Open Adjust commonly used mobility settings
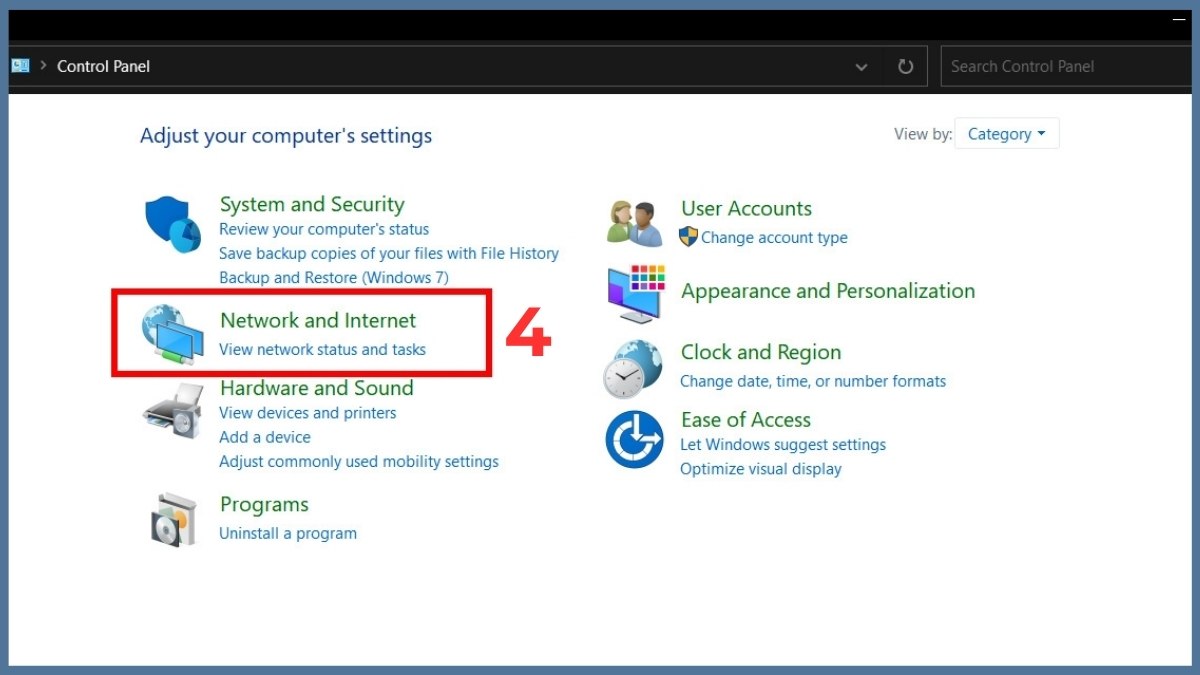This screenshot has height=675, width=1200. pyautogui.click(x=359, y=461)
